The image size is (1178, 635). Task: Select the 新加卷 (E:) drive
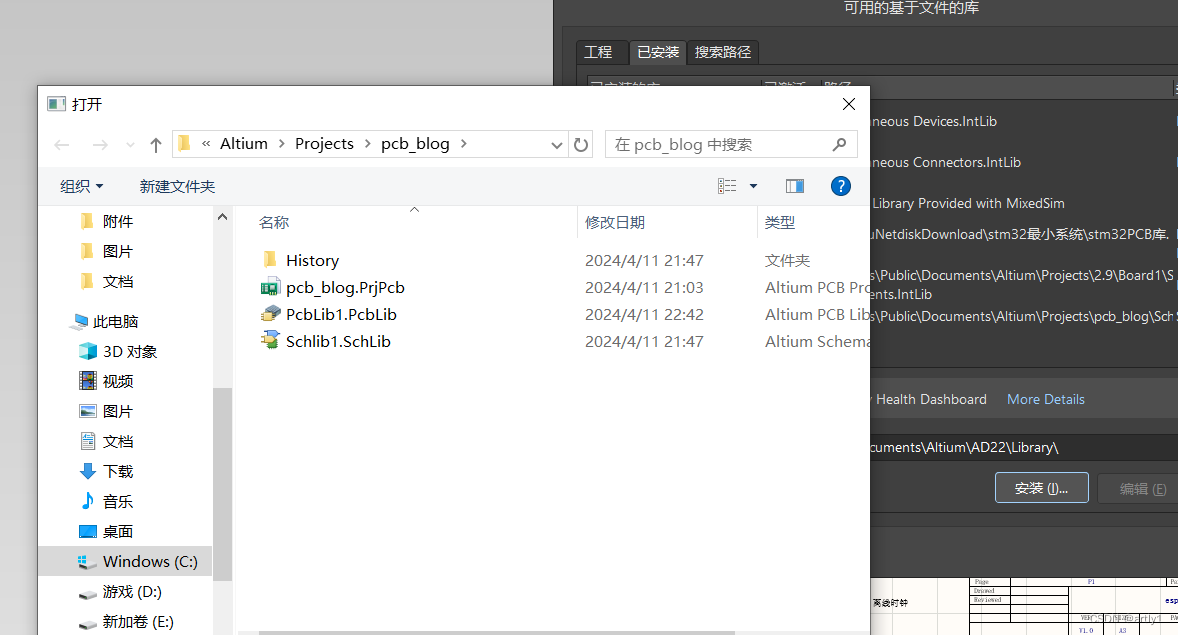[138, 622]
